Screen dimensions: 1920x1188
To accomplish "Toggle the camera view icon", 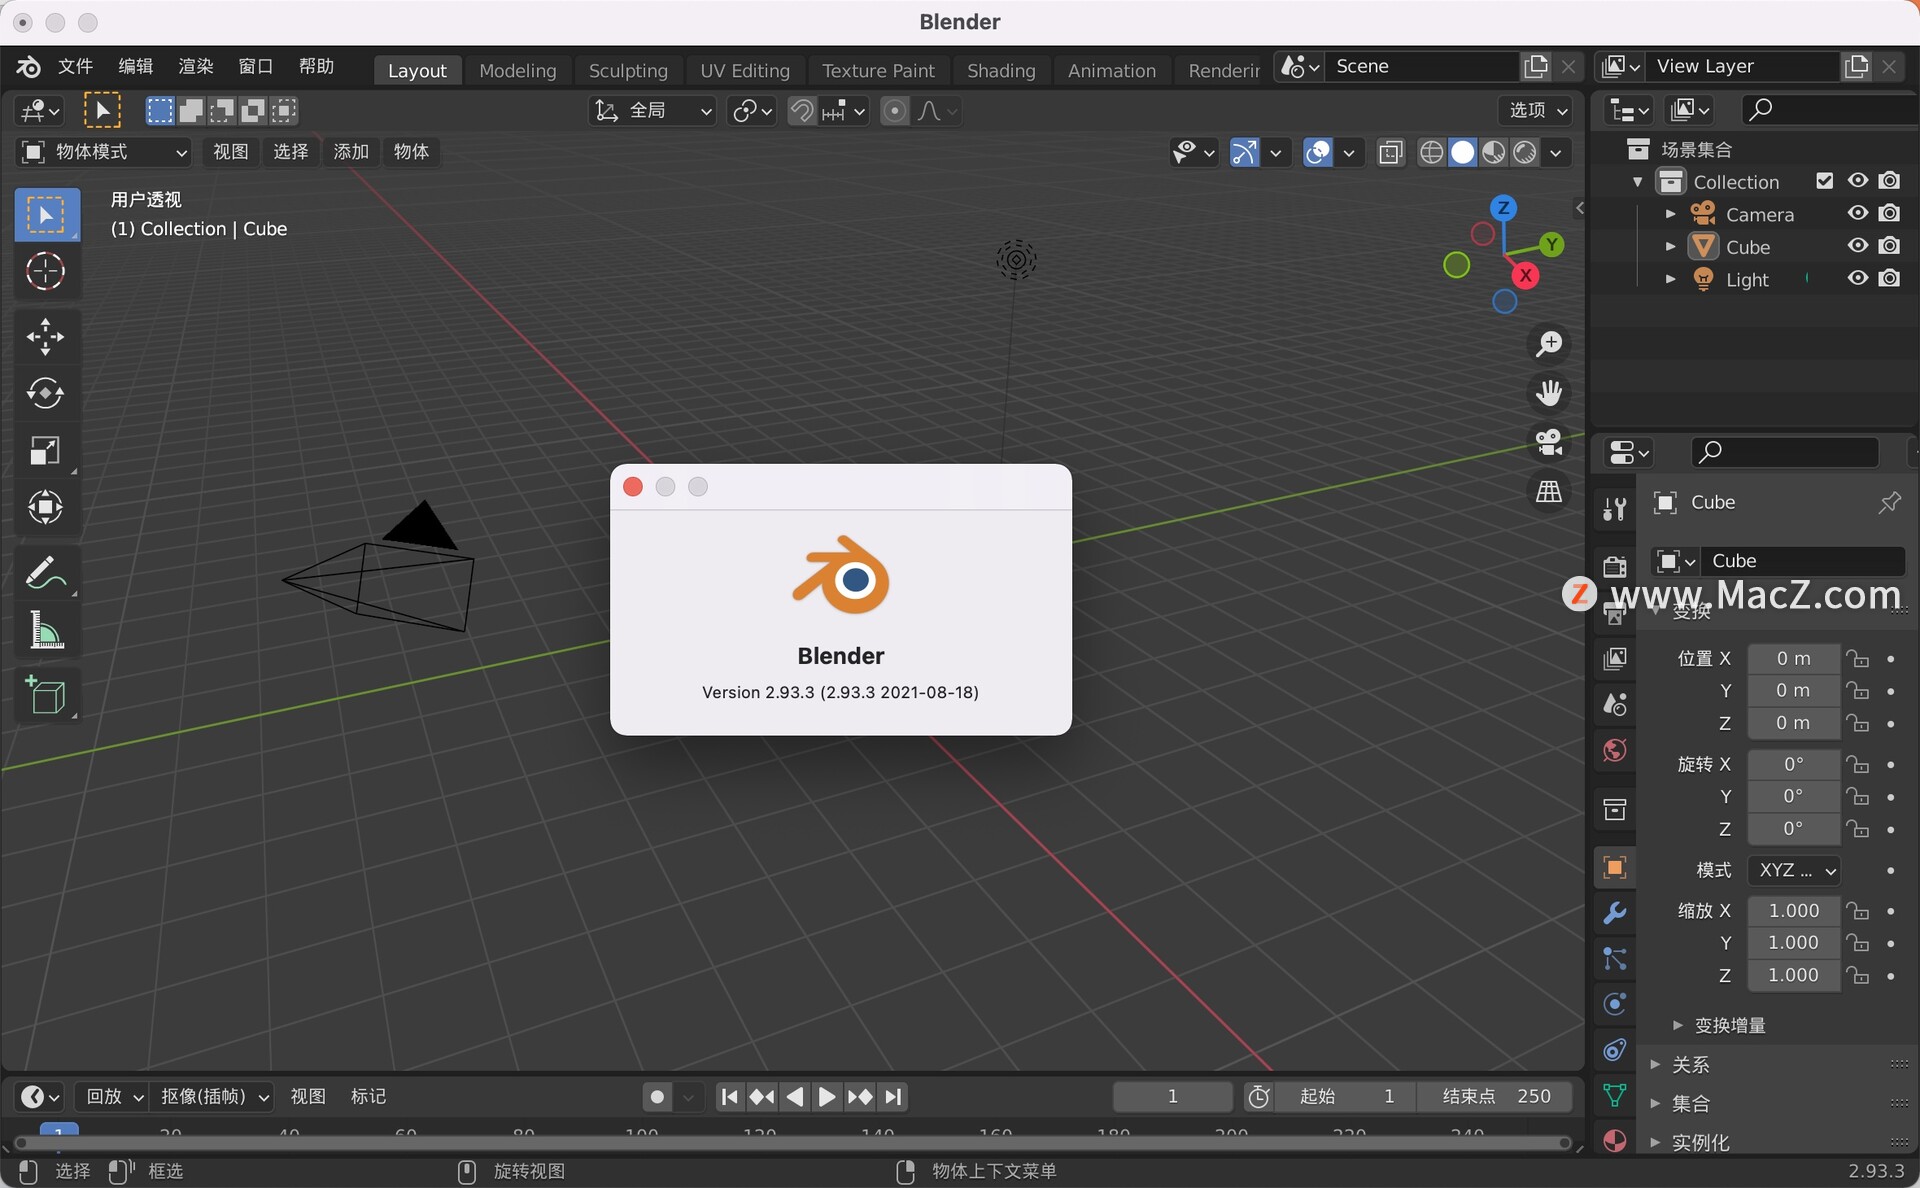I will [x=1549, y=442].
